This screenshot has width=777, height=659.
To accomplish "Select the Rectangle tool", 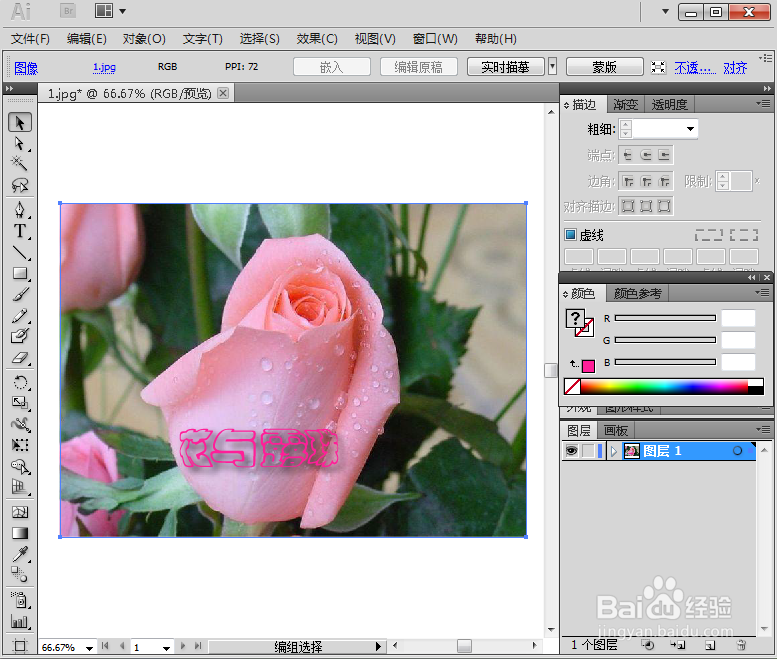I will [x=20, y=274].
